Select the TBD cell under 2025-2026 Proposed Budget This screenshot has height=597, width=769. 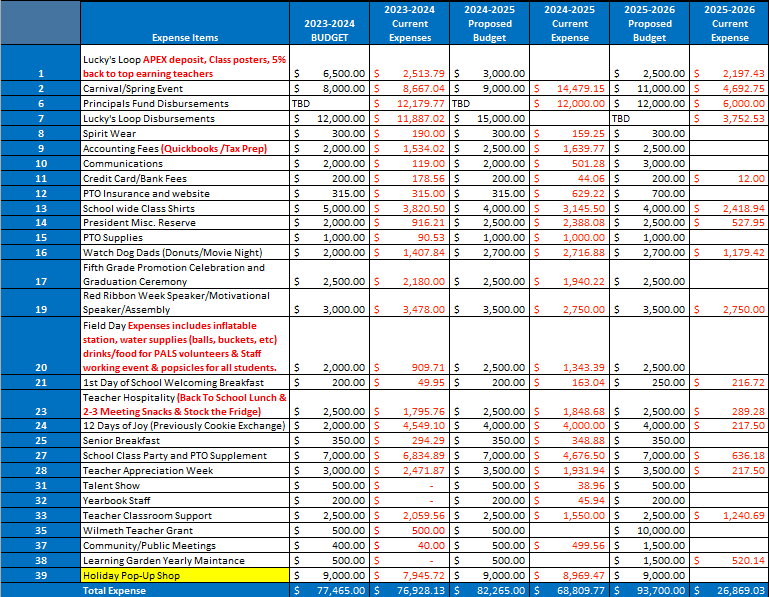coord(649,118)
